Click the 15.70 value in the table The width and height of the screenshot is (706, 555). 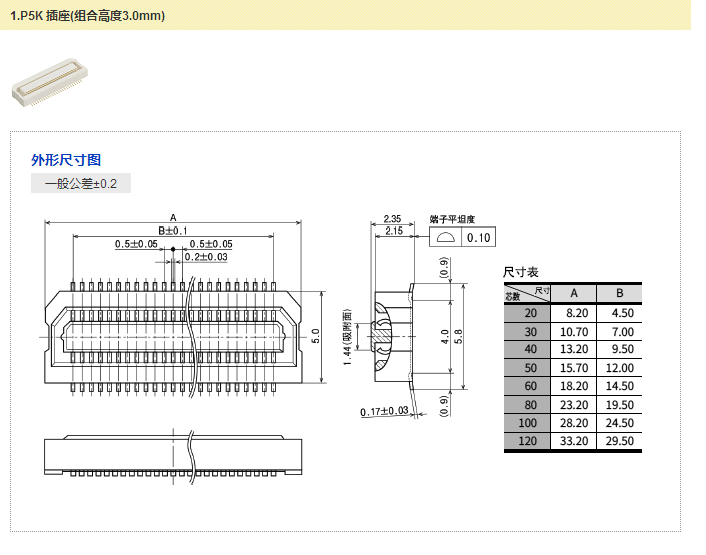pos(573,368)
